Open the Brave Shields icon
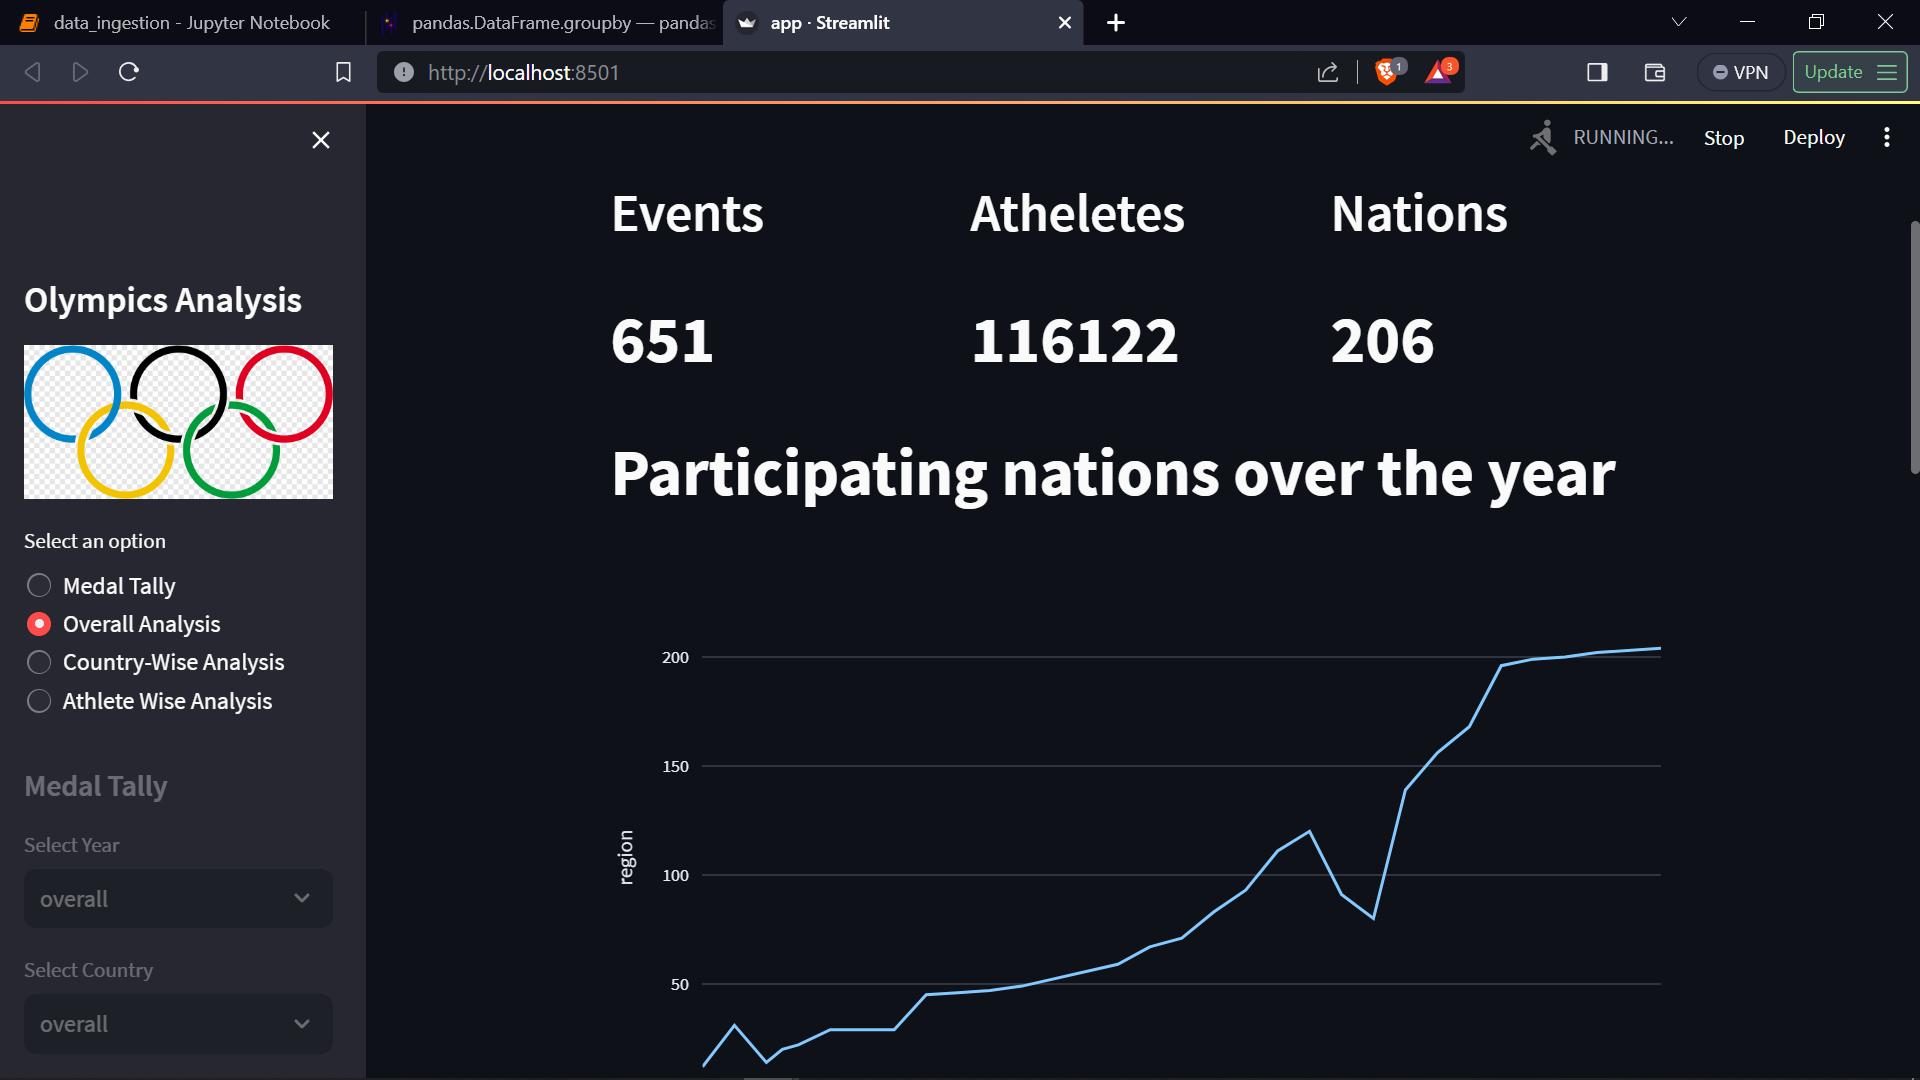 coord(1386,72)
